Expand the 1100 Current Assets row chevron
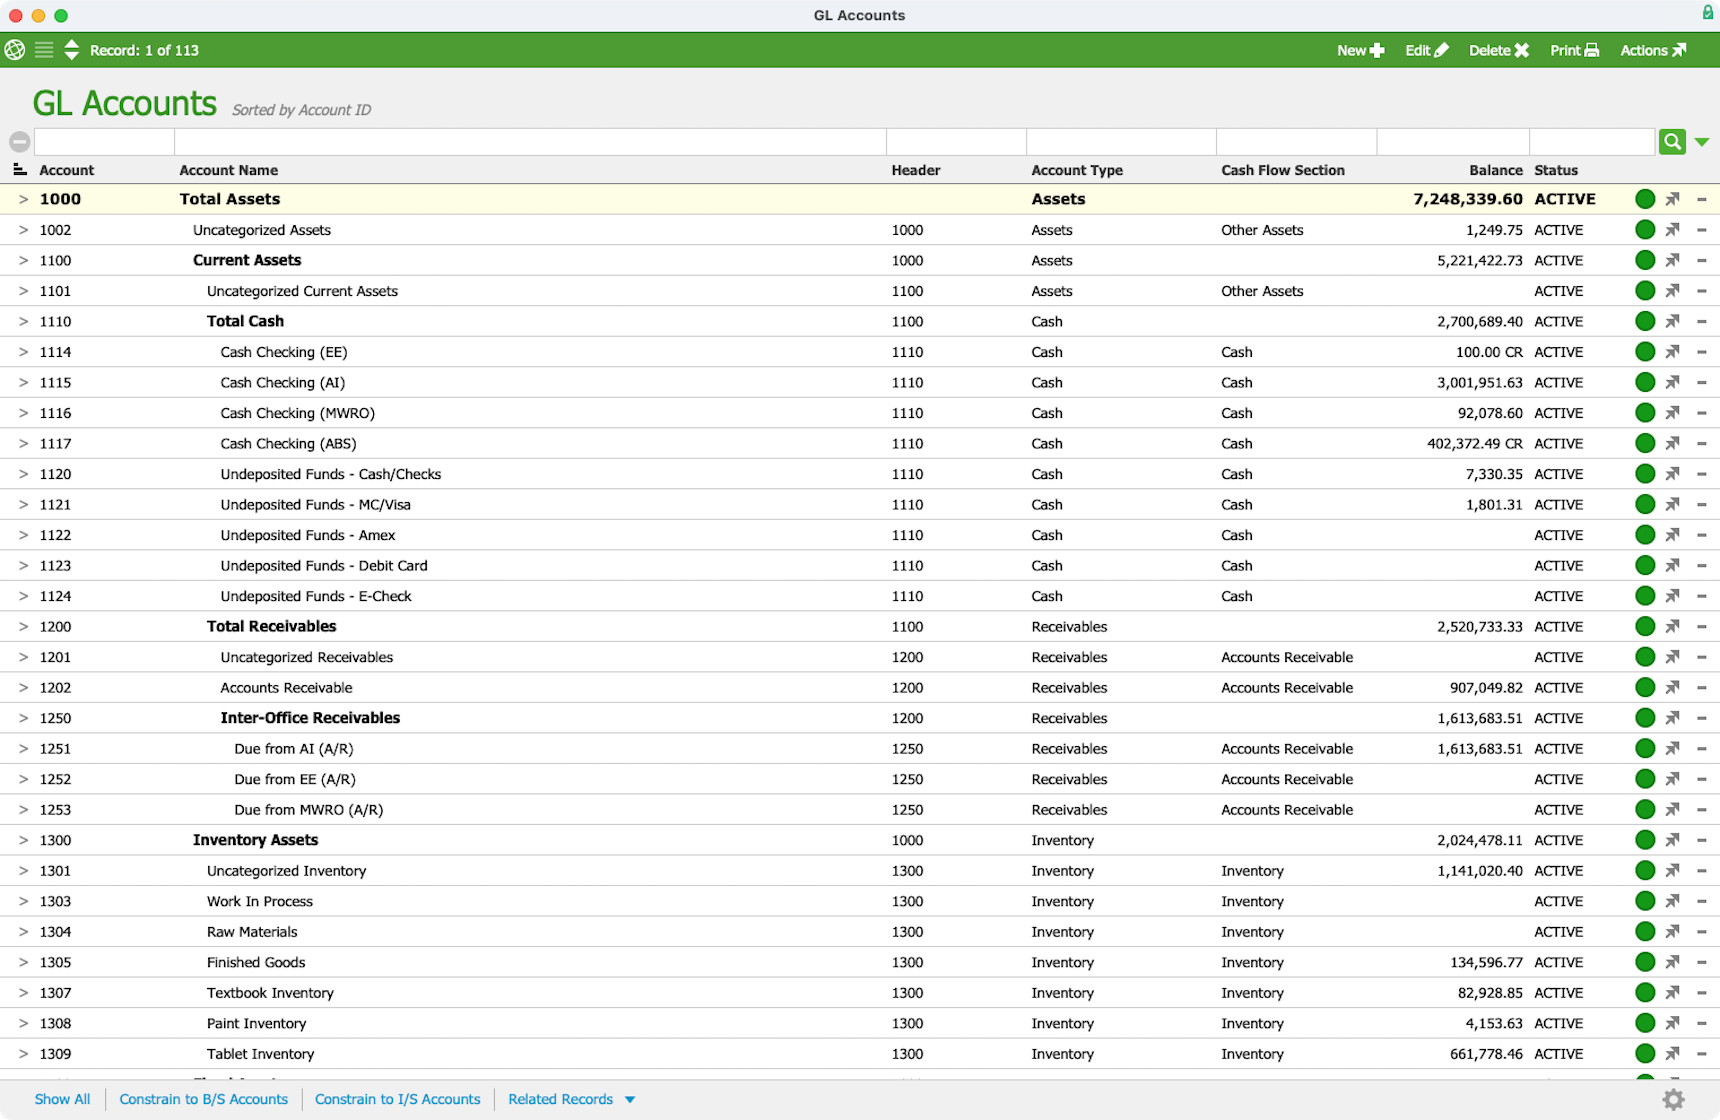Viewport: 1720px width, 1120px height. pyautogui.click(x=23, y=261)
